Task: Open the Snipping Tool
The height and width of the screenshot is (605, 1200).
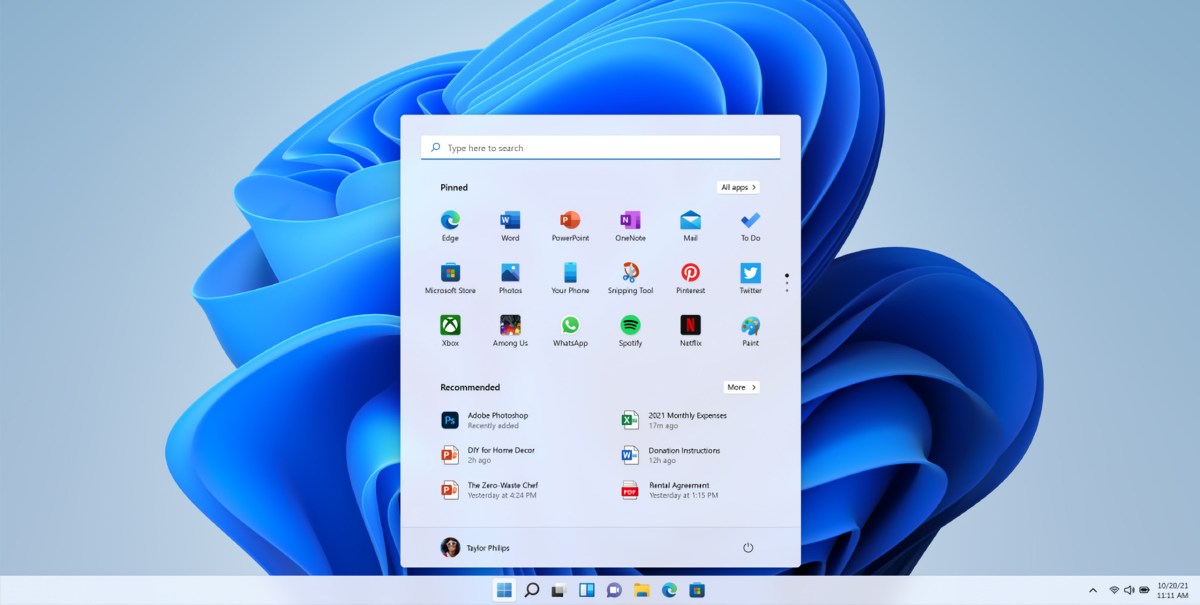Action: tap(629, 274)
